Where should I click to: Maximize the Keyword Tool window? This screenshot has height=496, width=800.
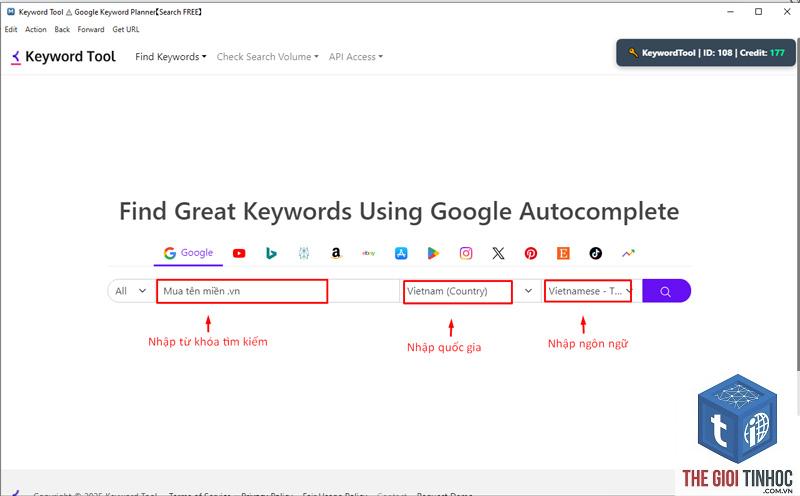click(x=759, y=12)
